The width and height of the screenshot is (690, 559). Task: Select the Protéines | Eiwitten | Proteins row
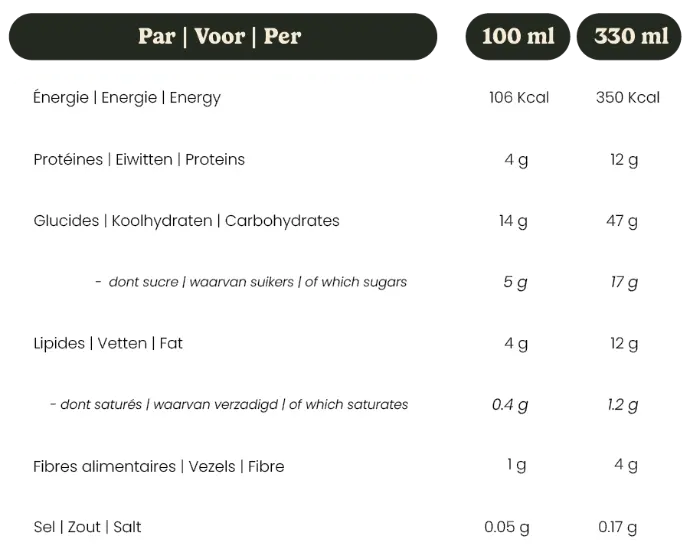coord(139,159)
